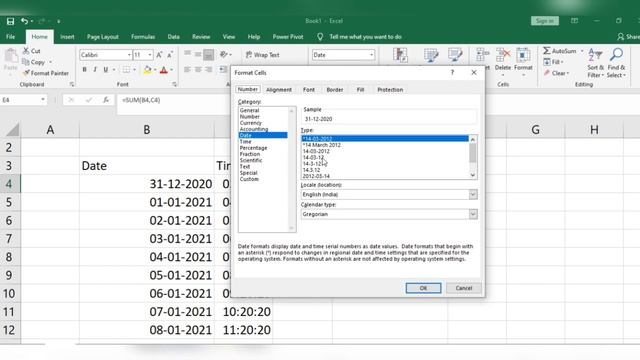Click the Share person icon
This screenshot has width=640, height=360.
pyautogui.click(x=621, y=37)
